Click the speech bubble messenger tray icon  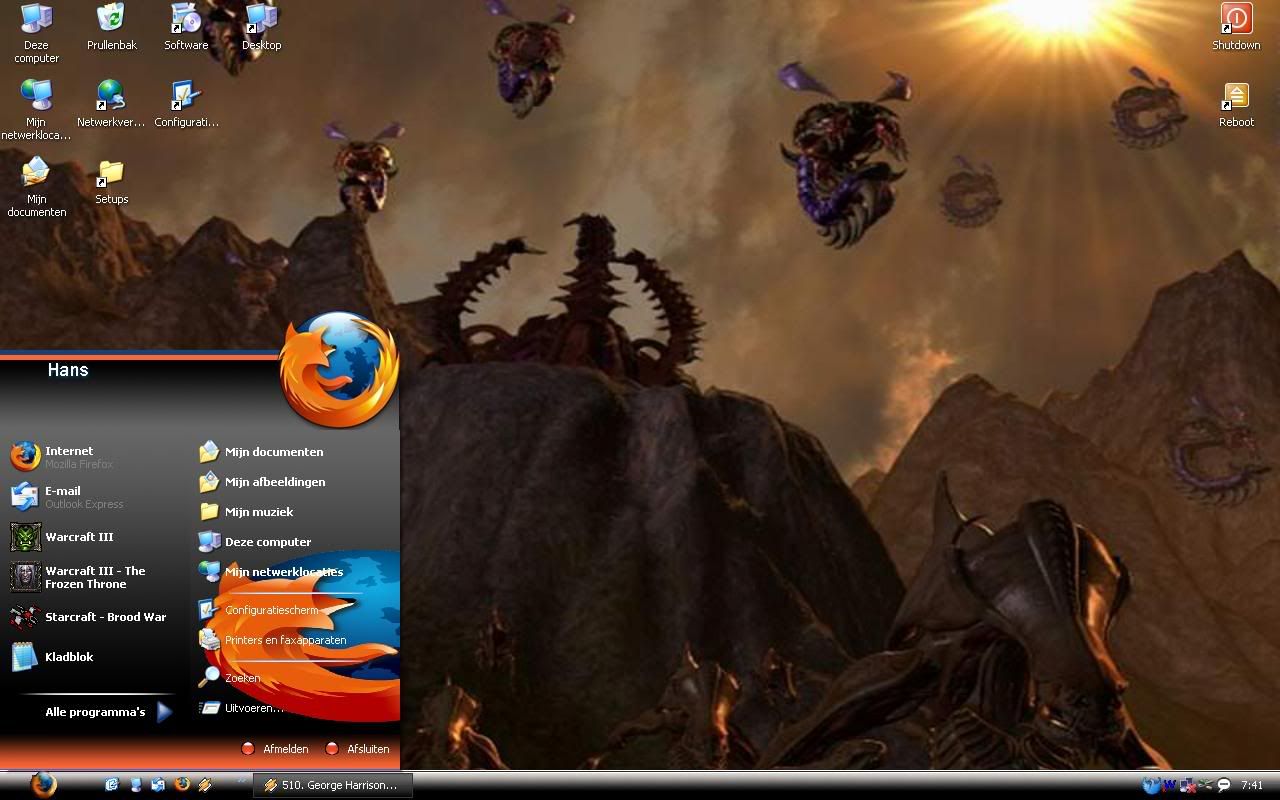tap(1223, 785)
